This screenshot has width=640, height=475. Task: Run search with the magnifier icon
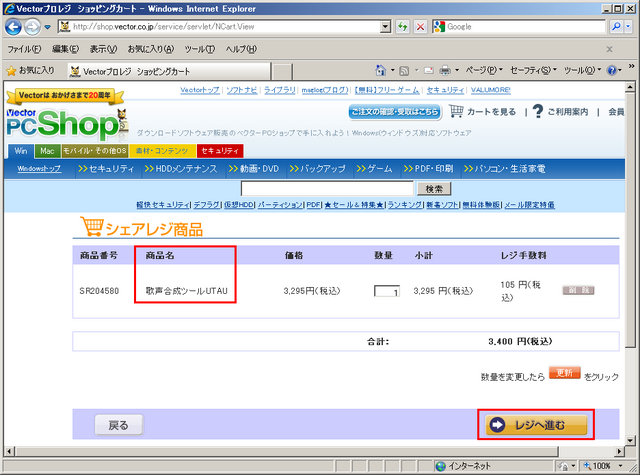pos(616,27)
